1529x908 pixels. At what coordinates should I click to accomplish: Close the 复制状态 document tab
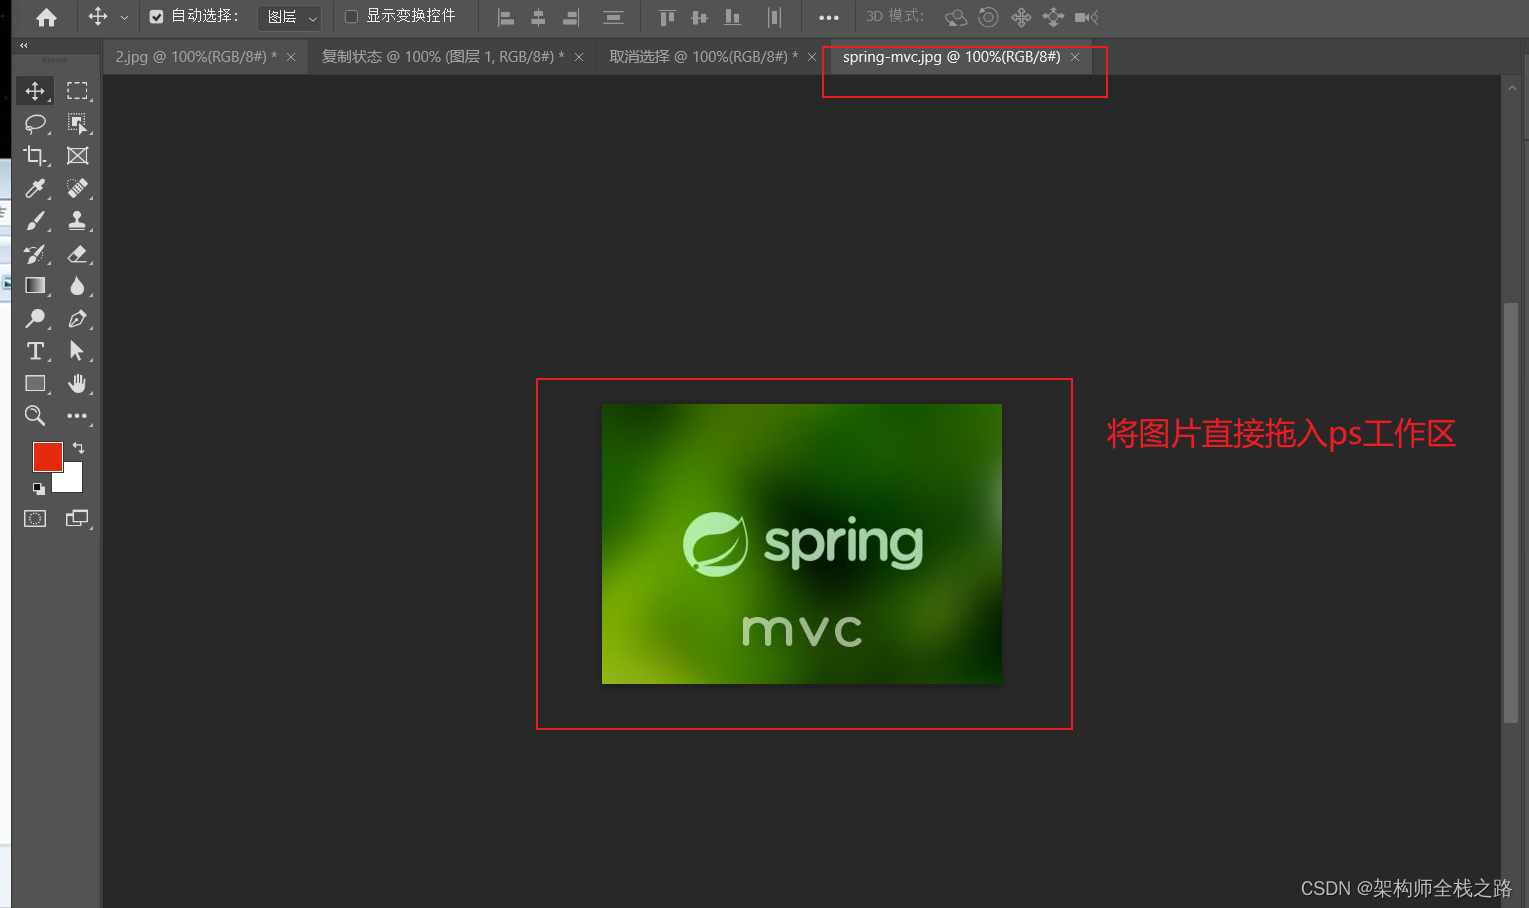click(579, 57)
